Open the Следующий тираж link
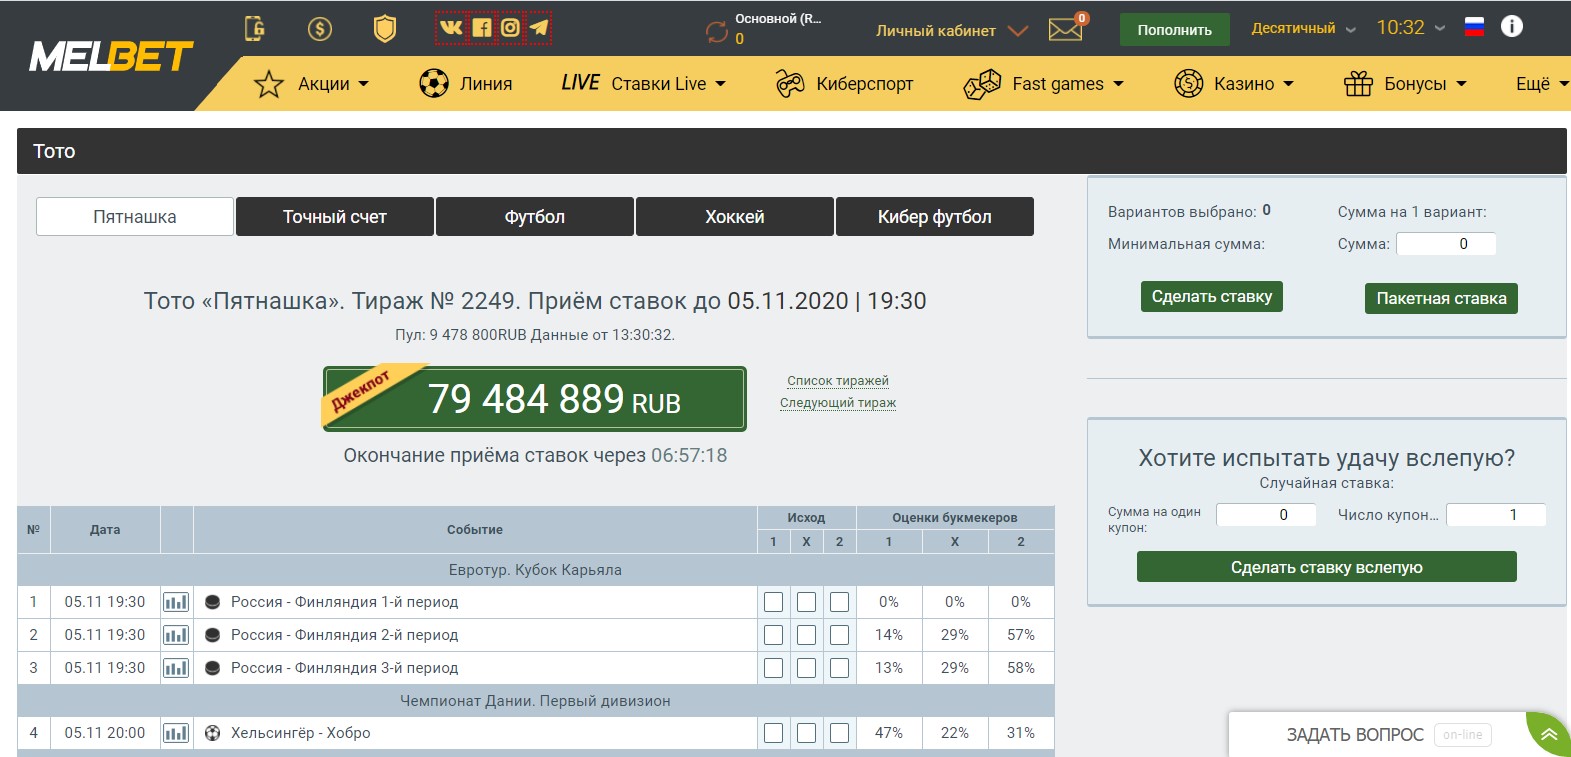1571x757 pixels. (838, 403)
